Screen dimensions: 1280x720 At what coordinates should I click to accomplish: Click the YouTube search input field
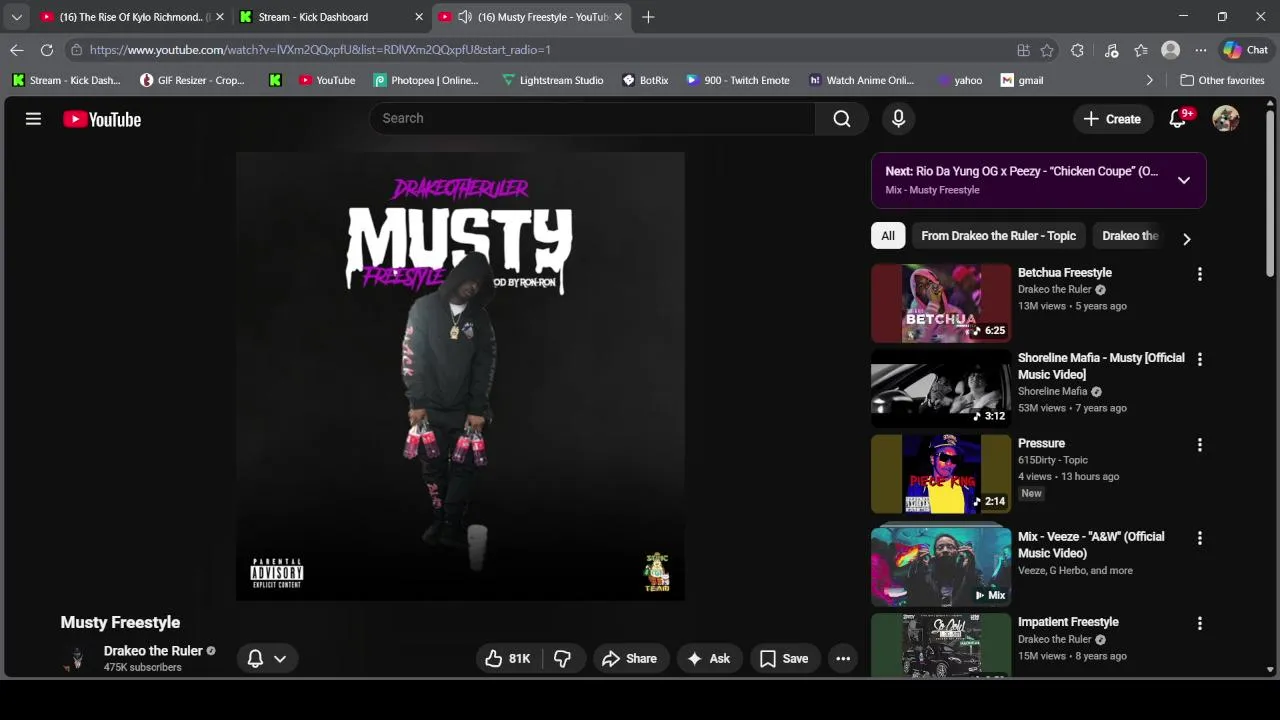click(592, 118)
